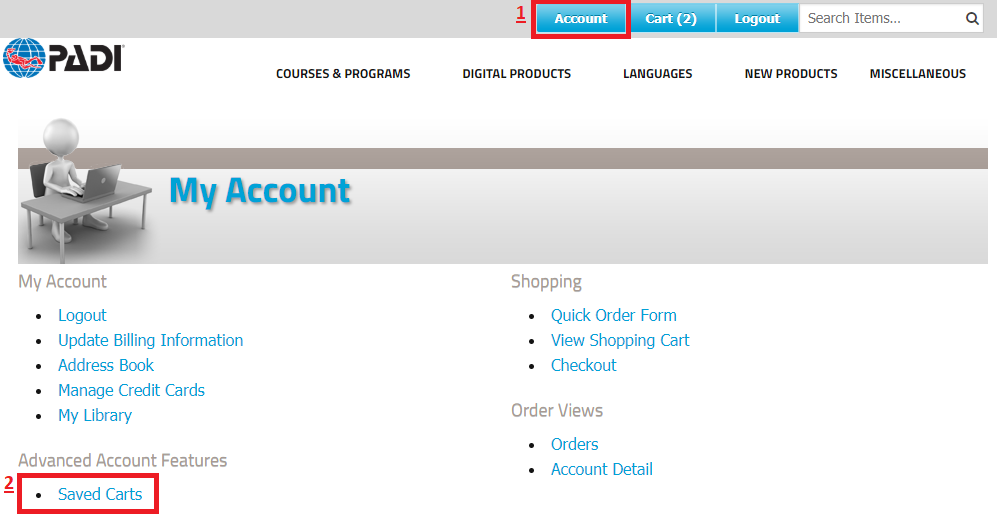Open the Languages menu
The width and height of the screenshot is (997, 519).
click(657, 73)
